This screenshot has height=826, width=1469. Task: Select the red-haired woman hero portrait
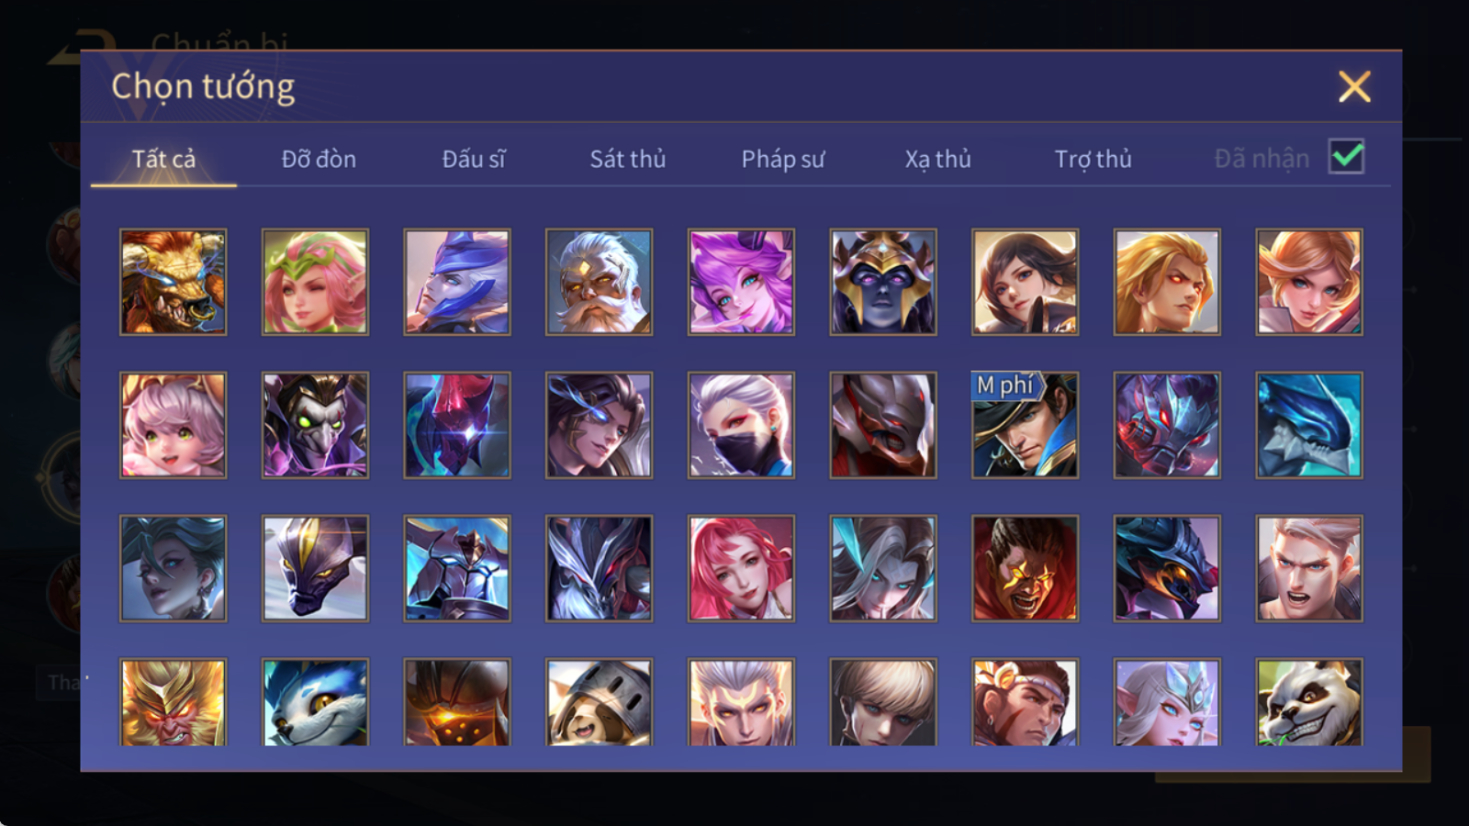click(741, 568)
